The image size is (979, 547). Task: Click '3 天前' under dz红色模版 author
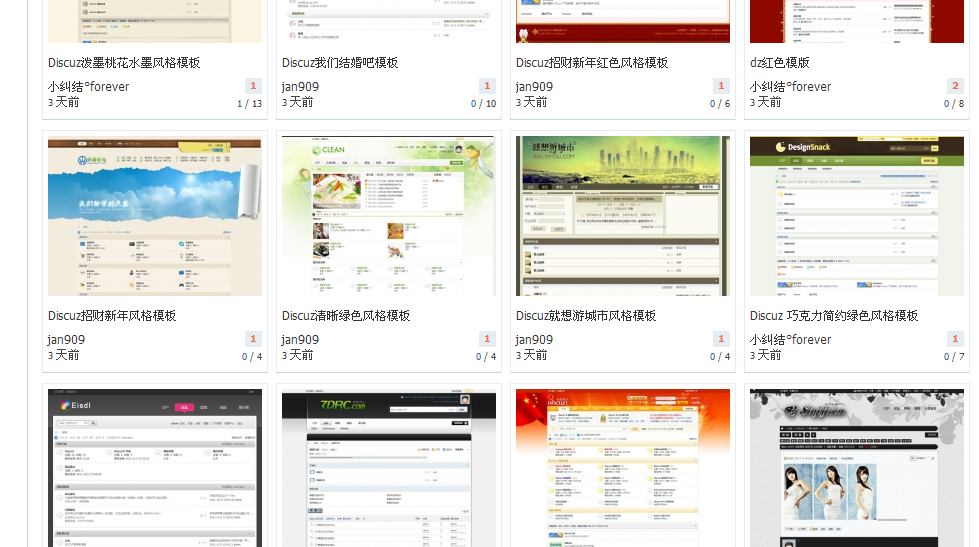coord(765,102)
